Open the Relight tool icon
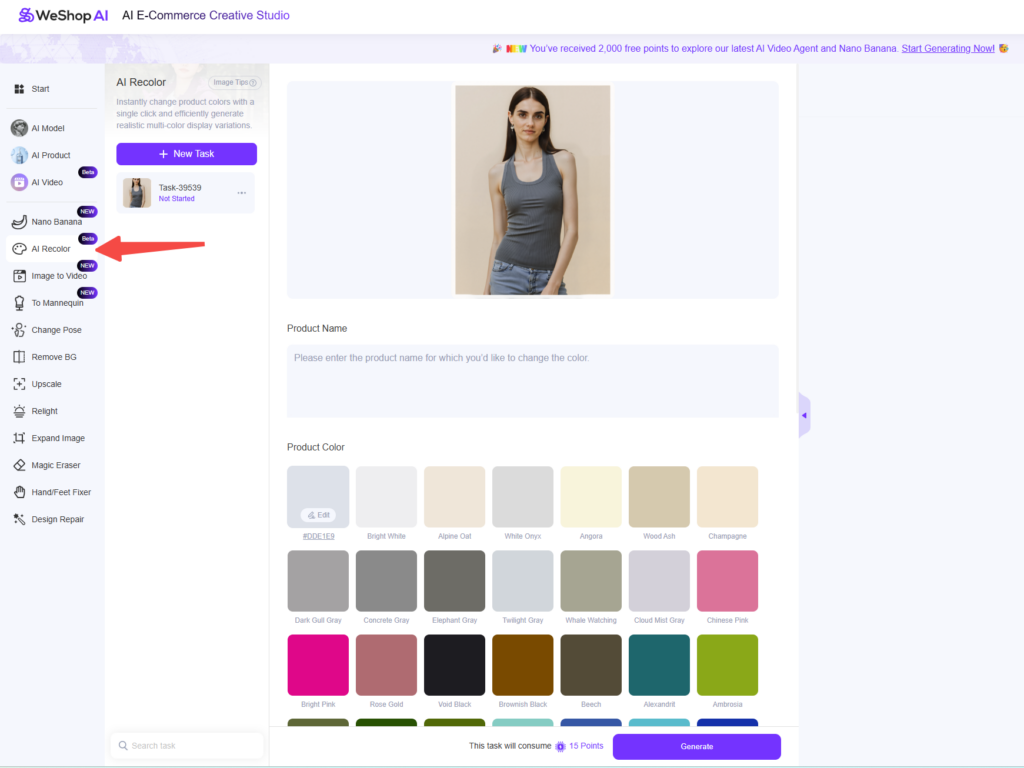Viewport: 1024px width, 768px height. tap(19, 411)
